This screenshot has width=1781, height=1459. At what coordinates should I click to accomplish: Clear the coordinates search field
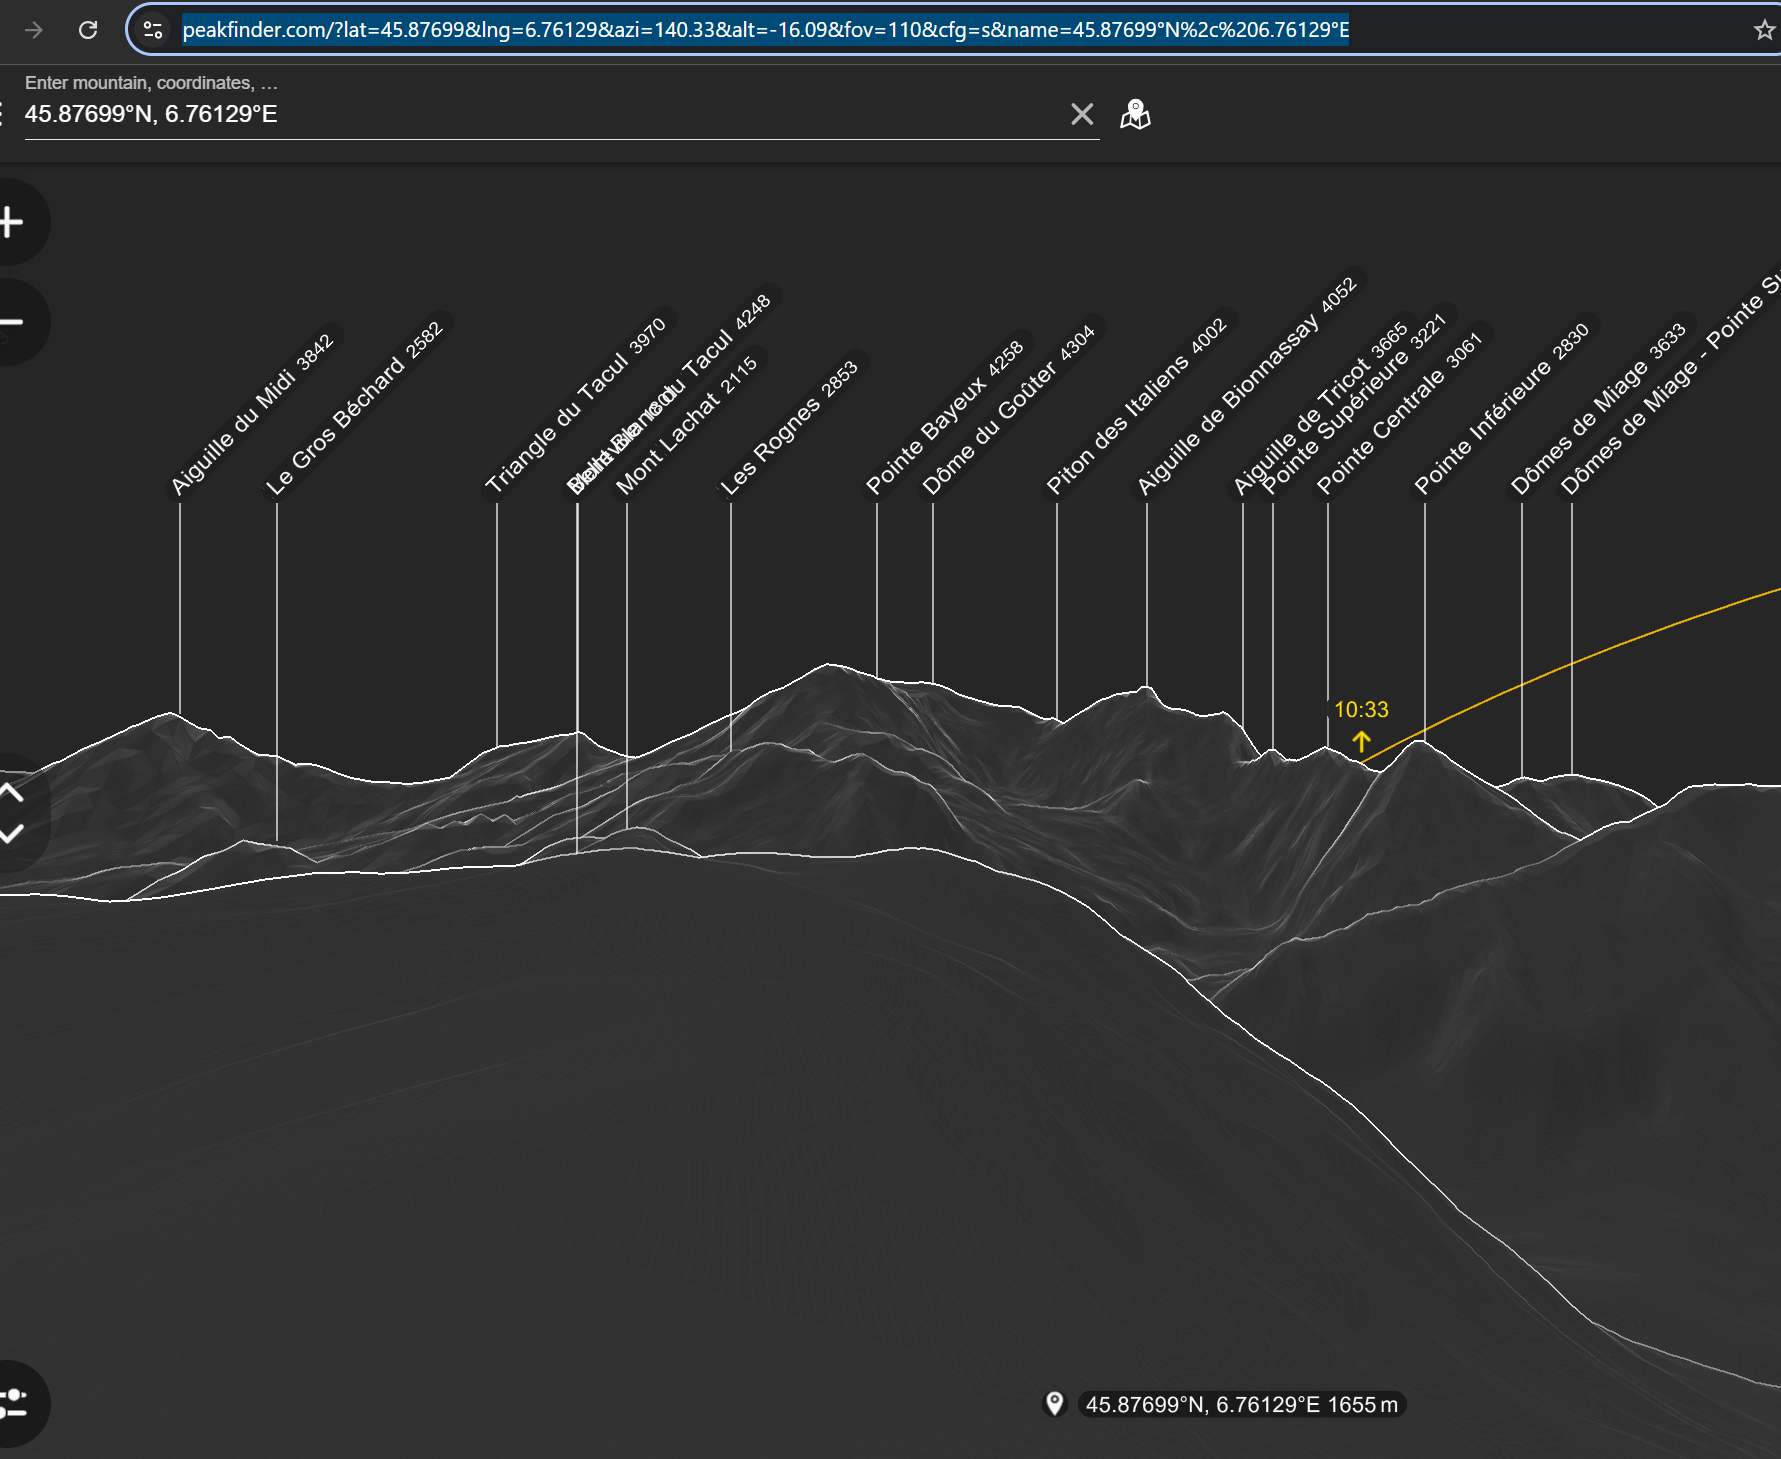click(x=1082, y=115)
